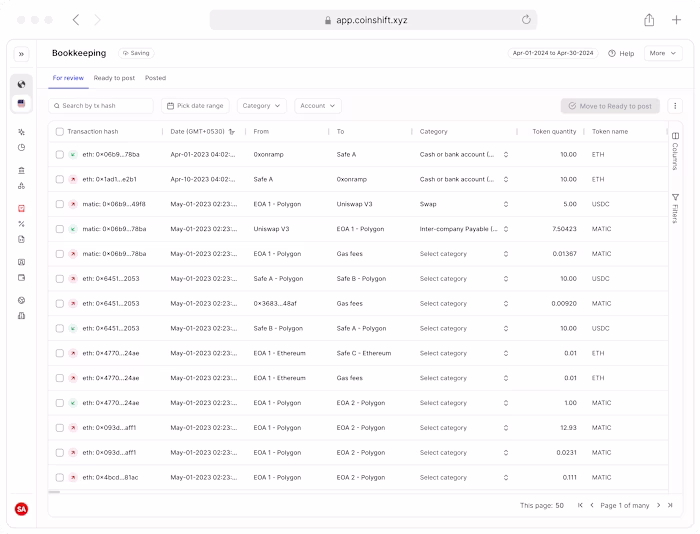Screen dimensions: 700x534
Task: Open the bank building icon in sidebar
Action: point(21,170)
